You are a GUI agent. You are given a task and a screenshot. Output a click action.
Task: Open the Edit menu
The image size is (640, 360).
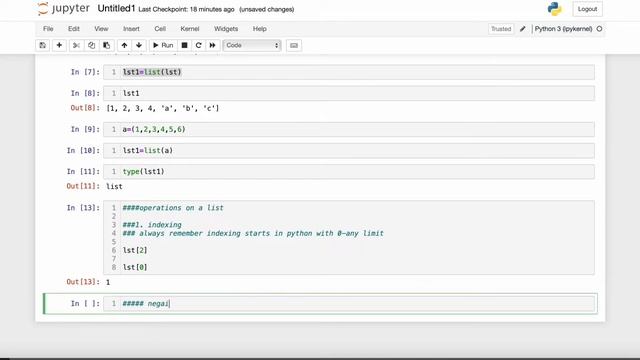pyautogui.click(x=74, y=29)
